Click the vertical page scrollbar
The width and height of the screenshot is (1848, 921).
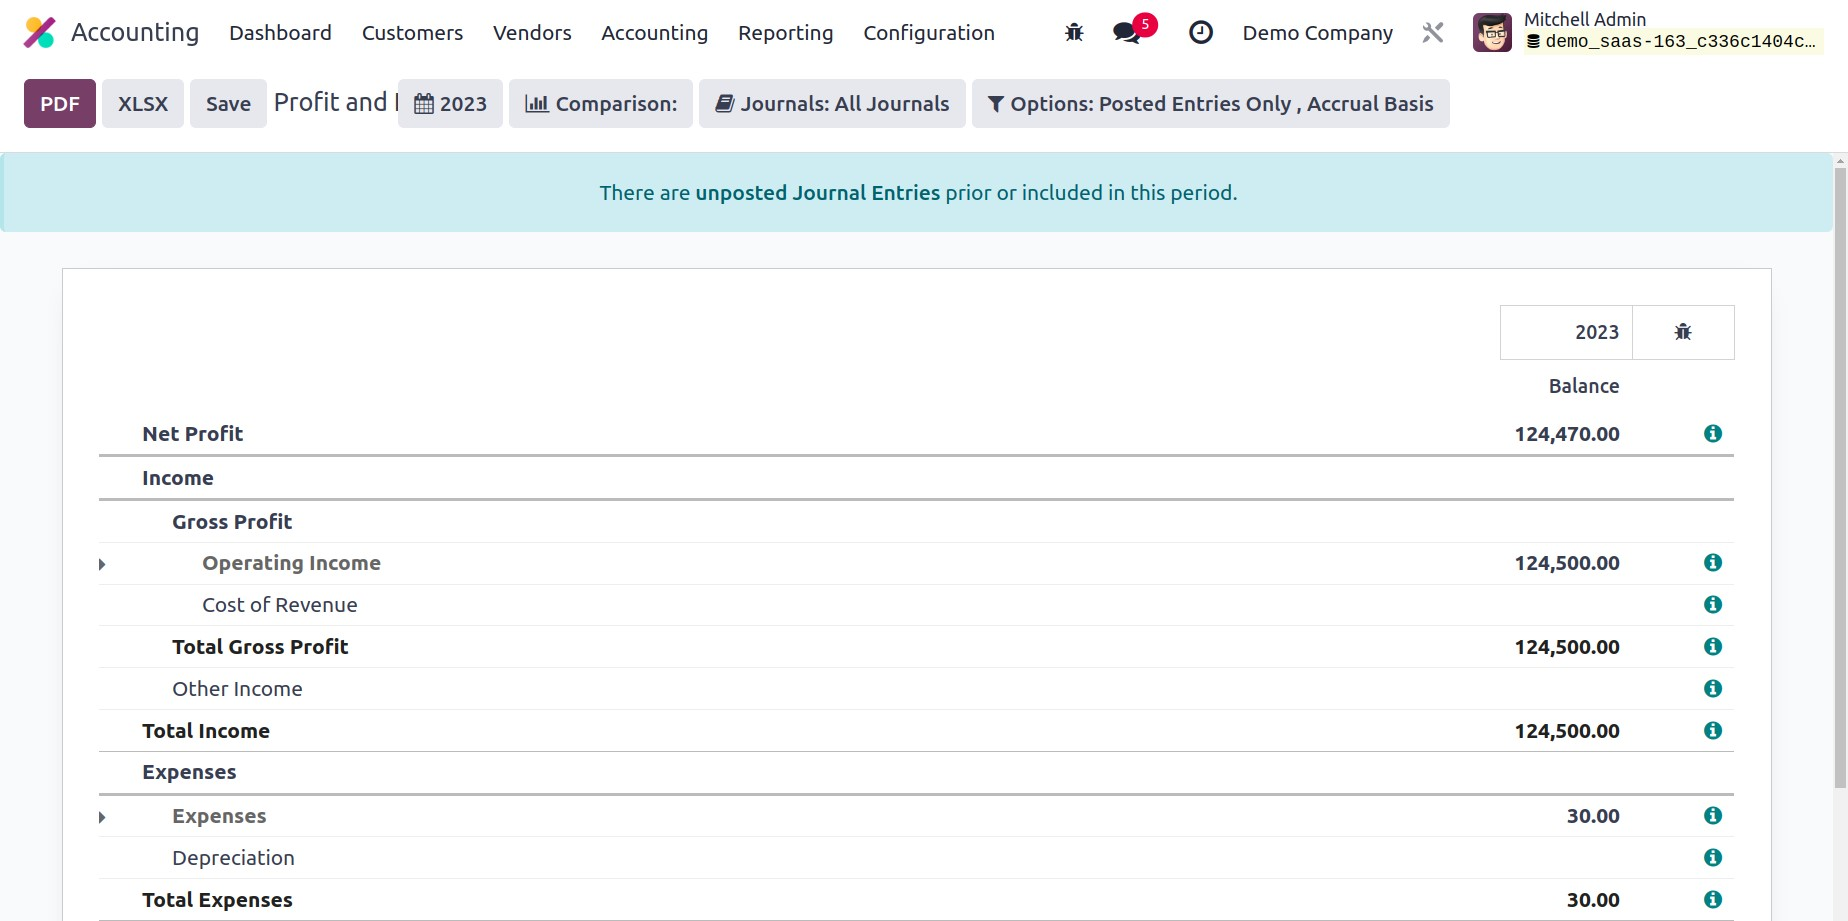(x=1840, y=480)
